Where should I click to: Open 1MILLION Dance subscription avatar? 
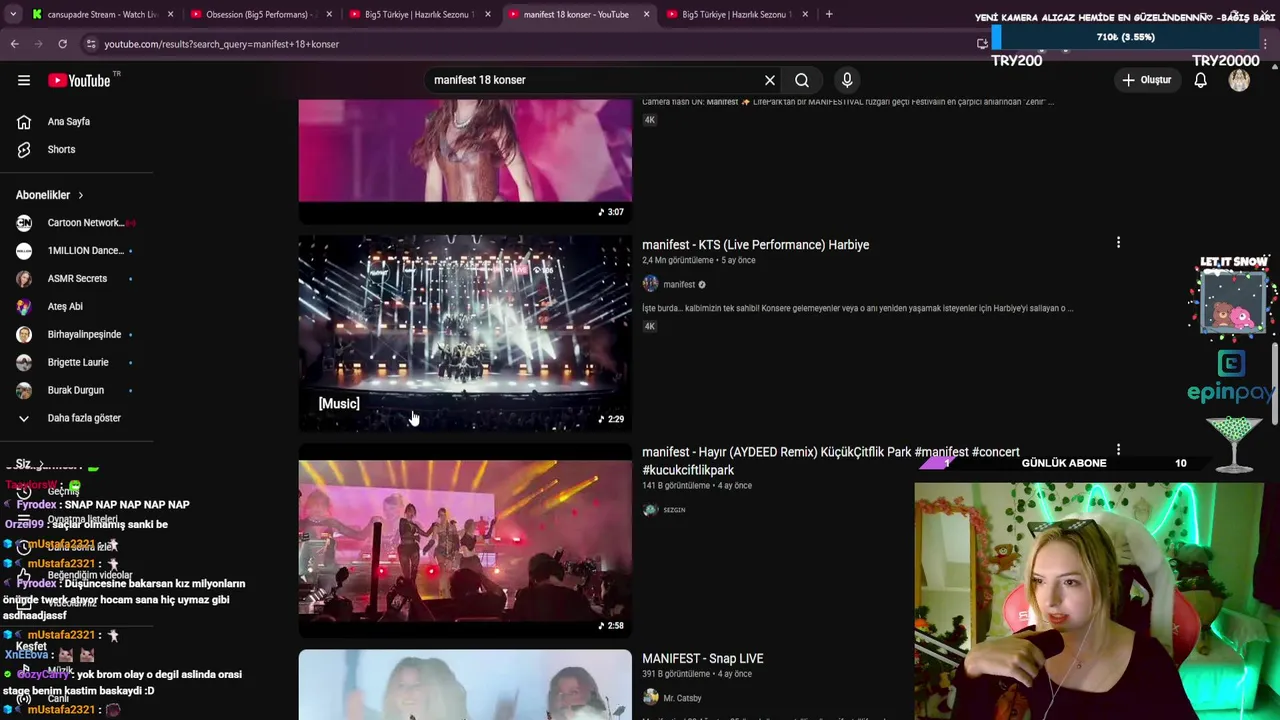[x=24, y=251]
